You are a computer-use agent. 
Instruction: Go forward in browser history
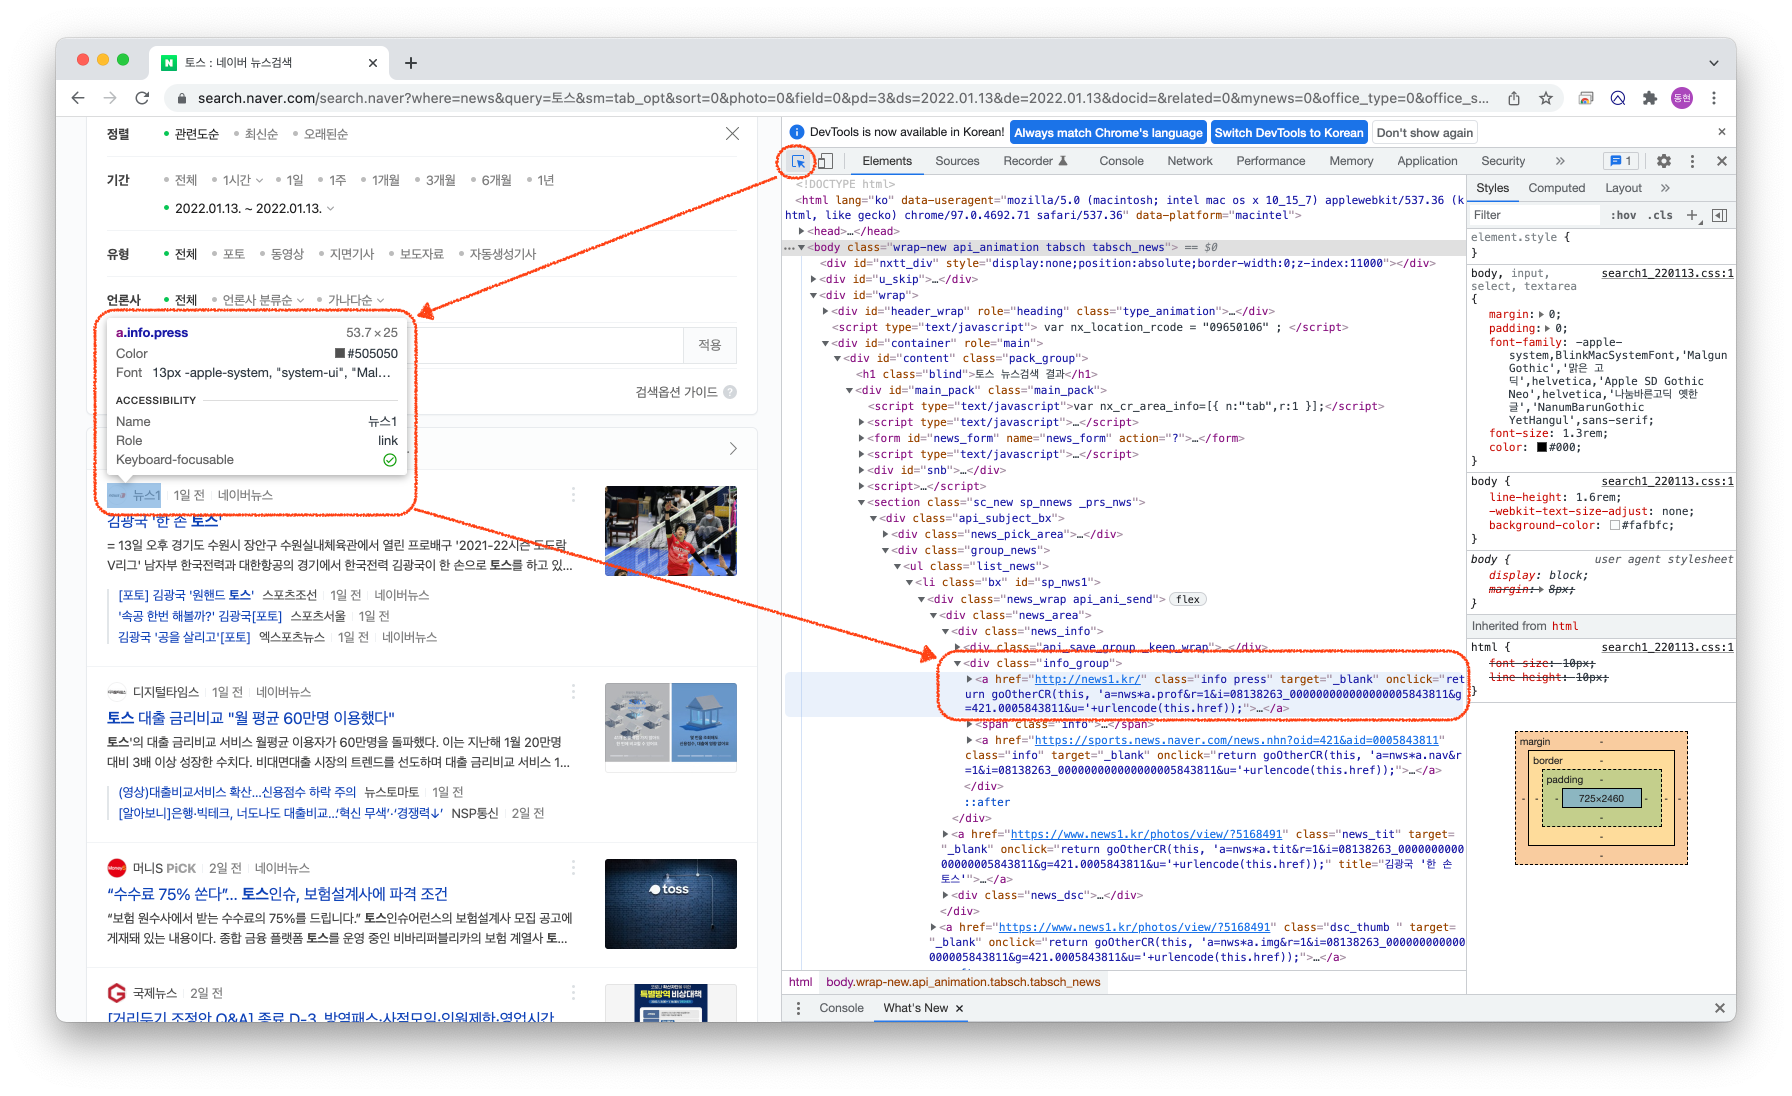coord(110,98)
